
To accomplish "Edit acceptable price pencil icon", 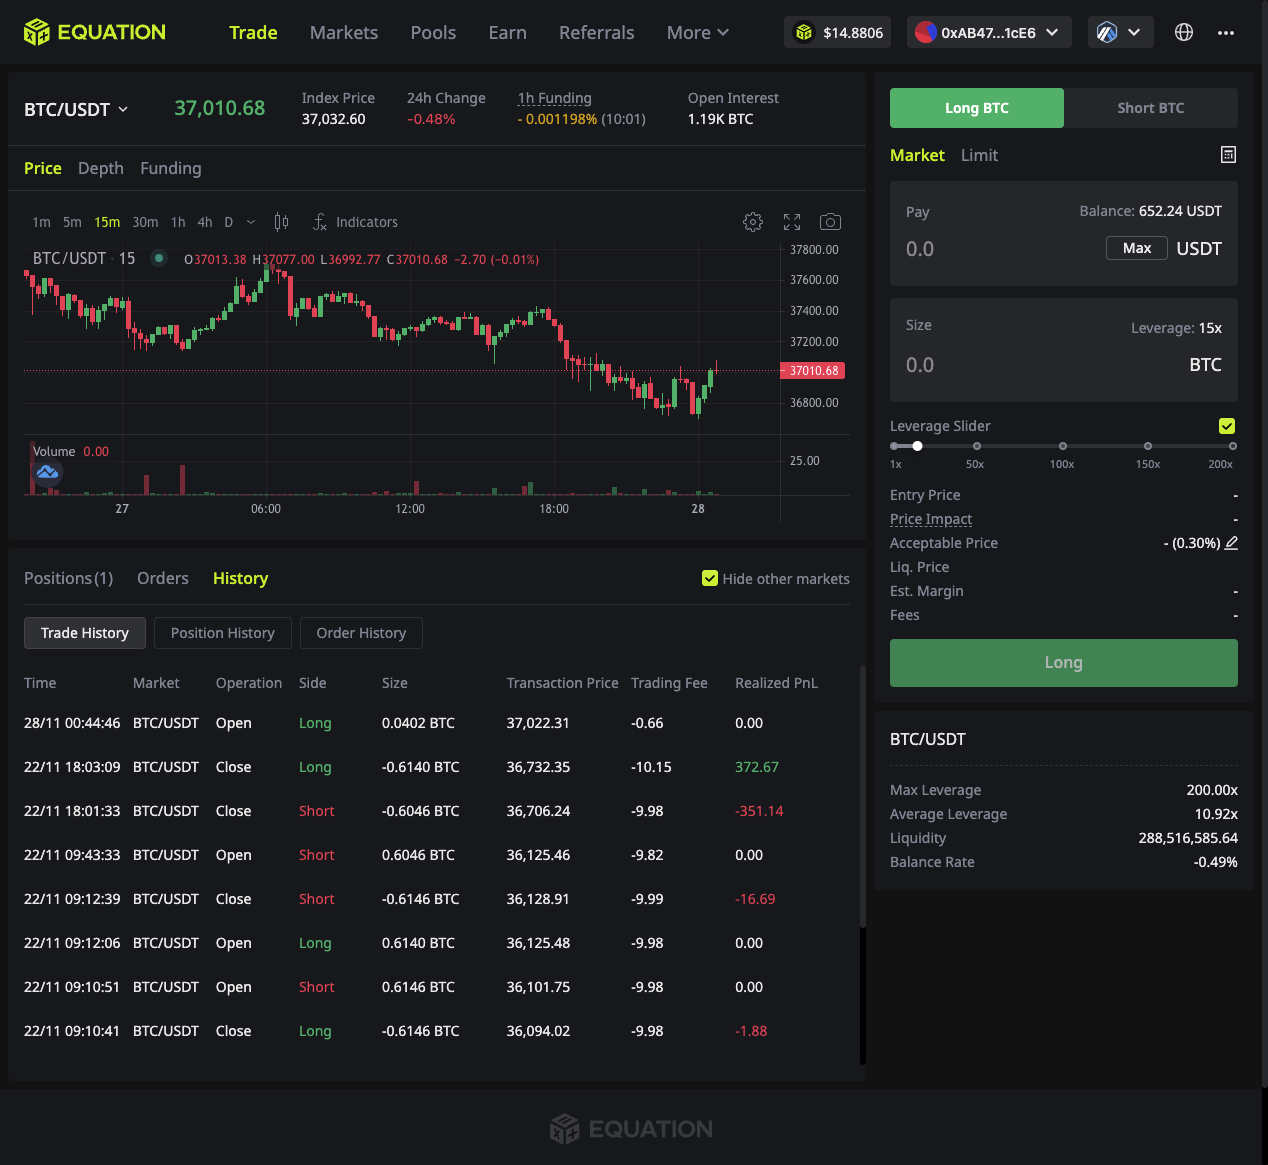I will pyautogui.click(x=1231, y=543).
